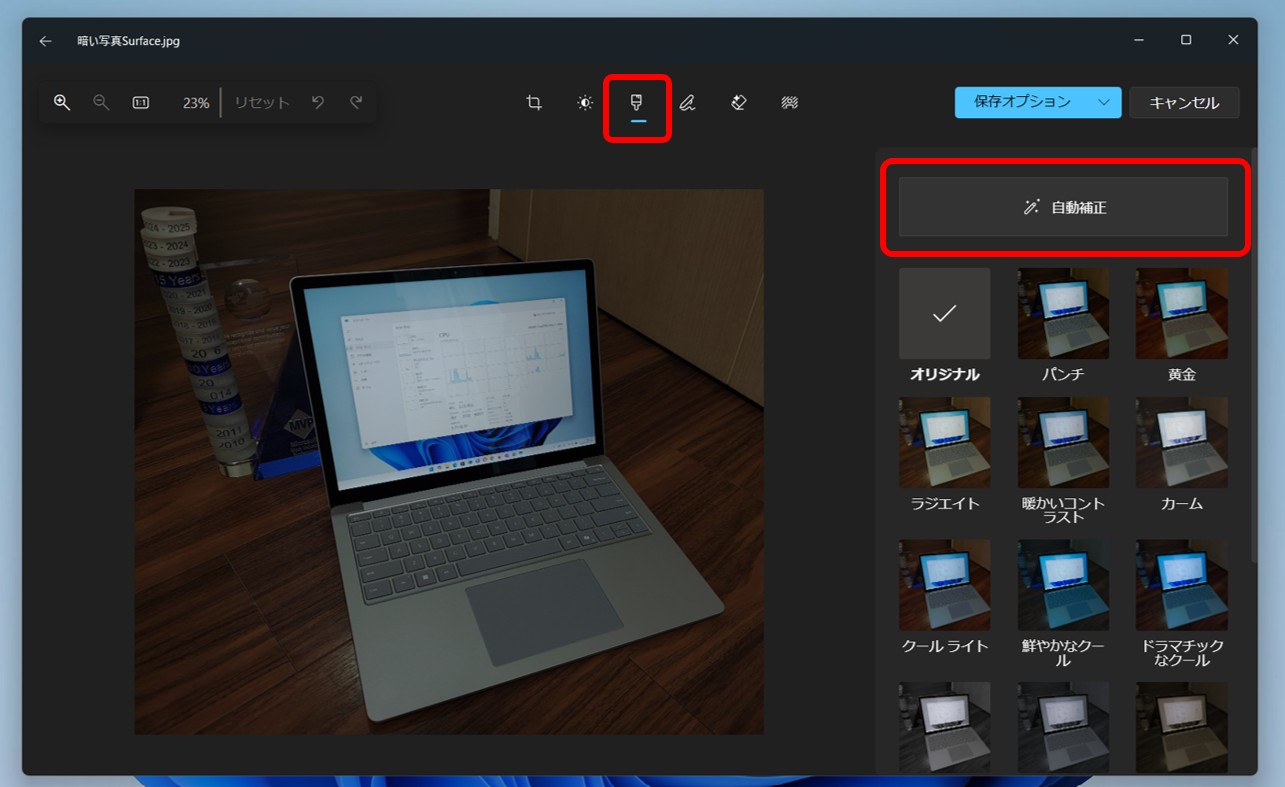Redo the last edit
Viewport: 1285px width, 787px height.
356,102
